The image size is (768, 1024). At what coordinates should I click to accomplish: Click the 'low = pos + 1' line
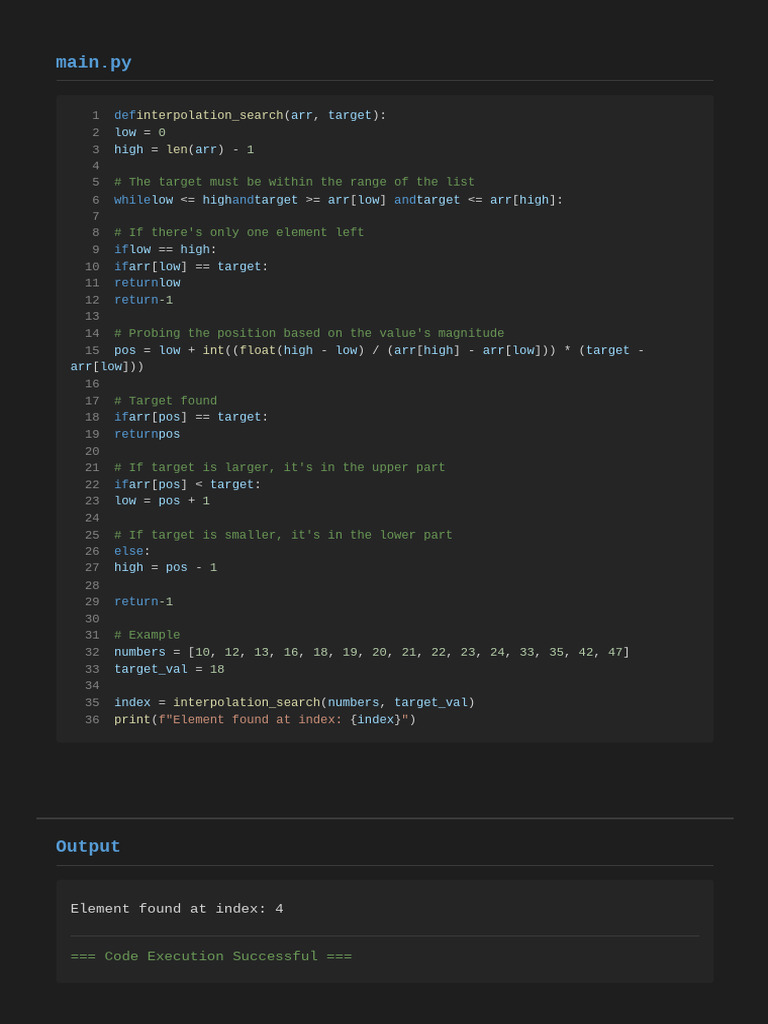click(162, 501)
